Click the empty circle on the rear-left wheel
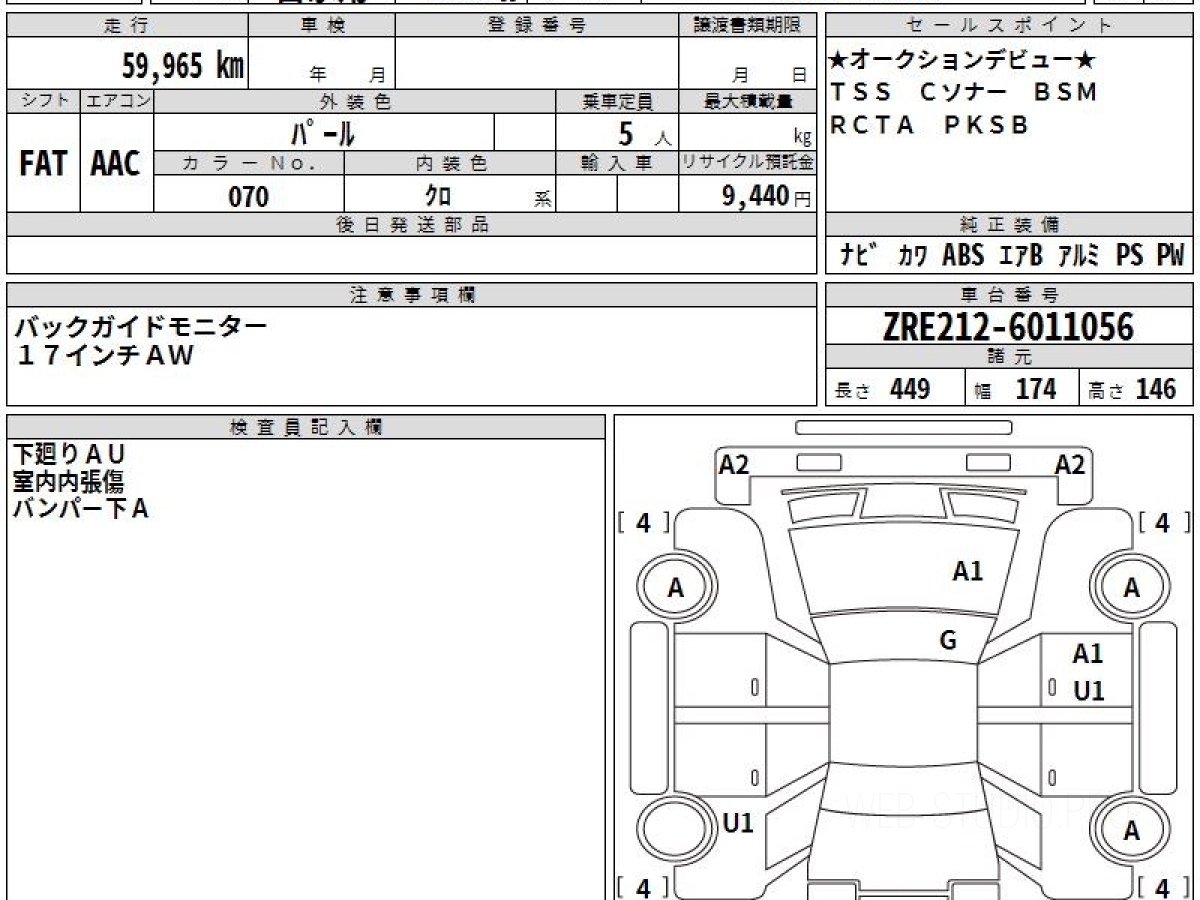This screenshot has height=900, width=1200. 676,830
